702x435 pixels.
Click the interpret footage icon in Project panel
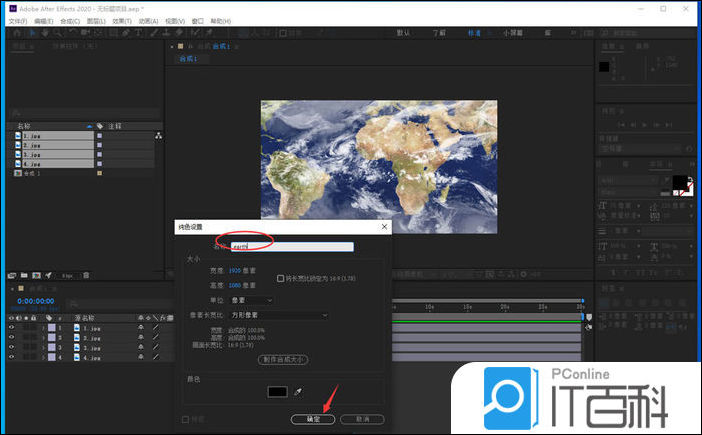coord(14,275)
